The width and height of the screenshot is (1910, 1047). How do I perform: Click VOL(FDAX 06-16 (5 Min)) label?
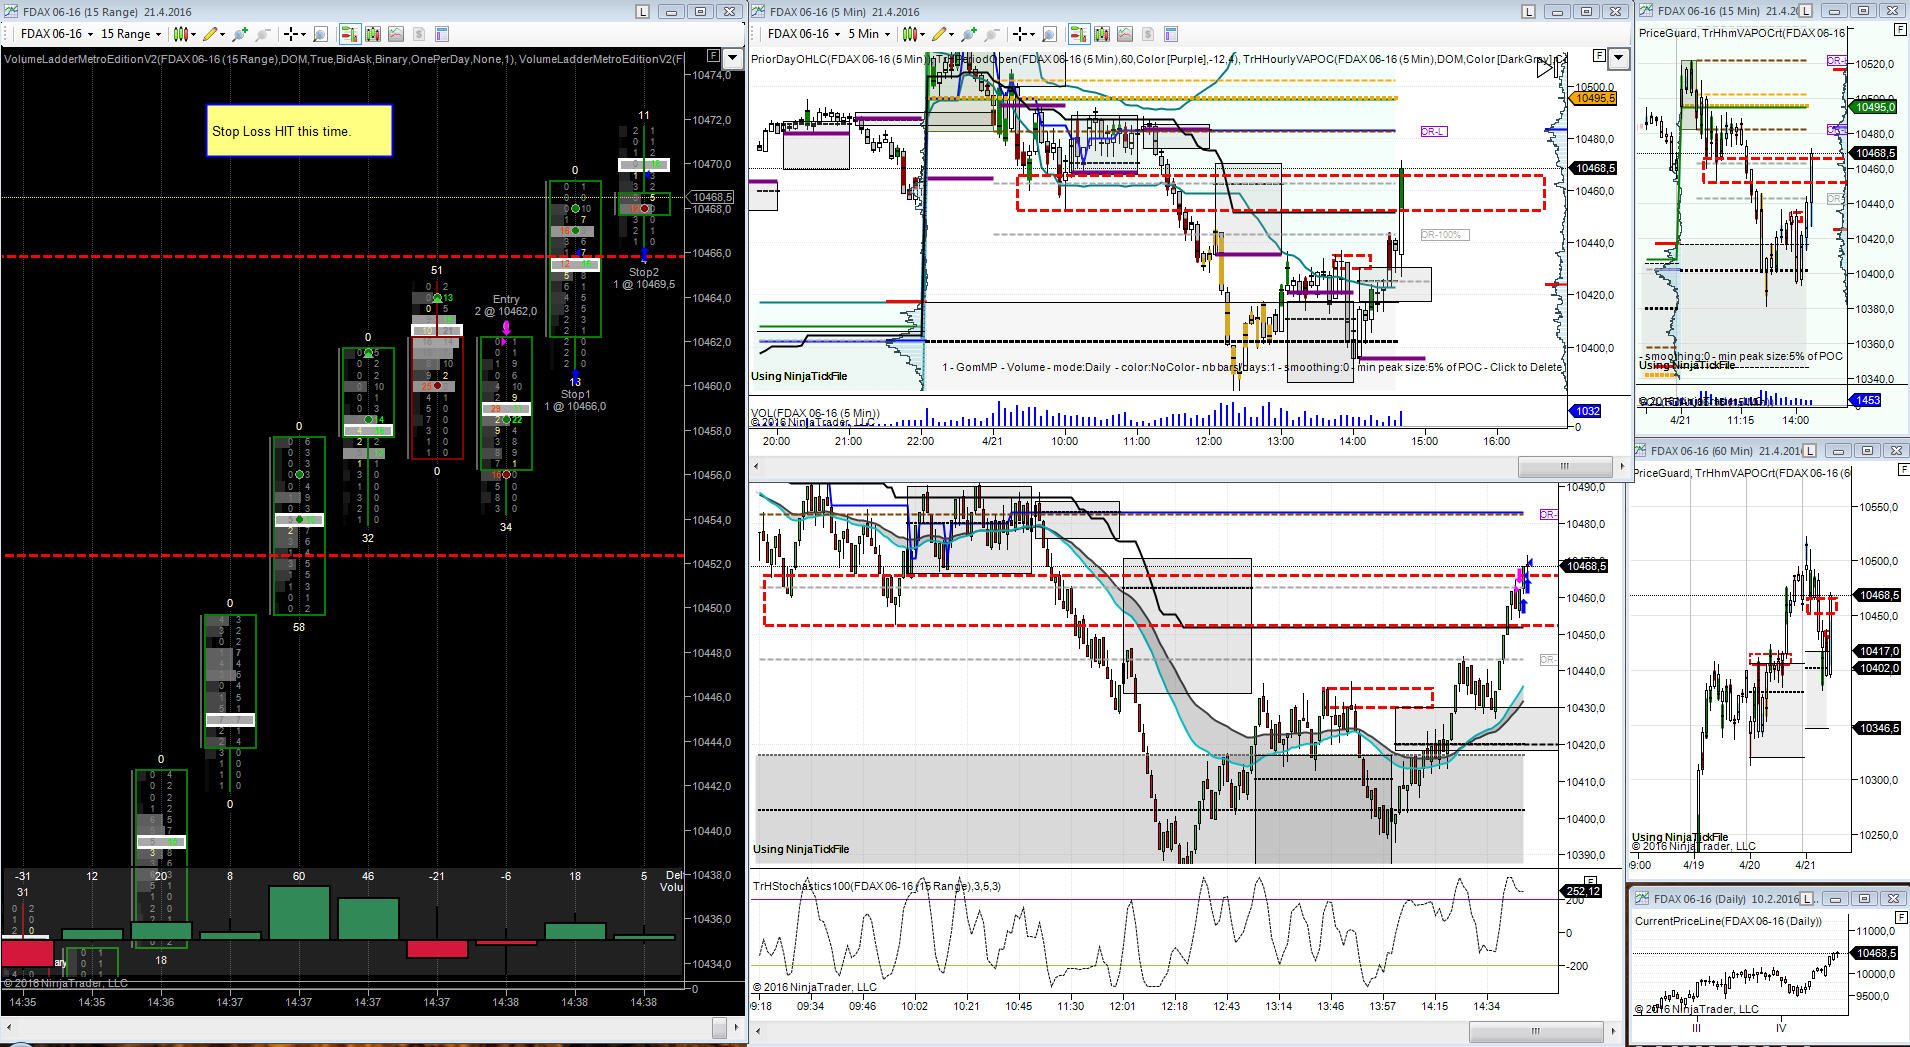(x=815, y=413)
